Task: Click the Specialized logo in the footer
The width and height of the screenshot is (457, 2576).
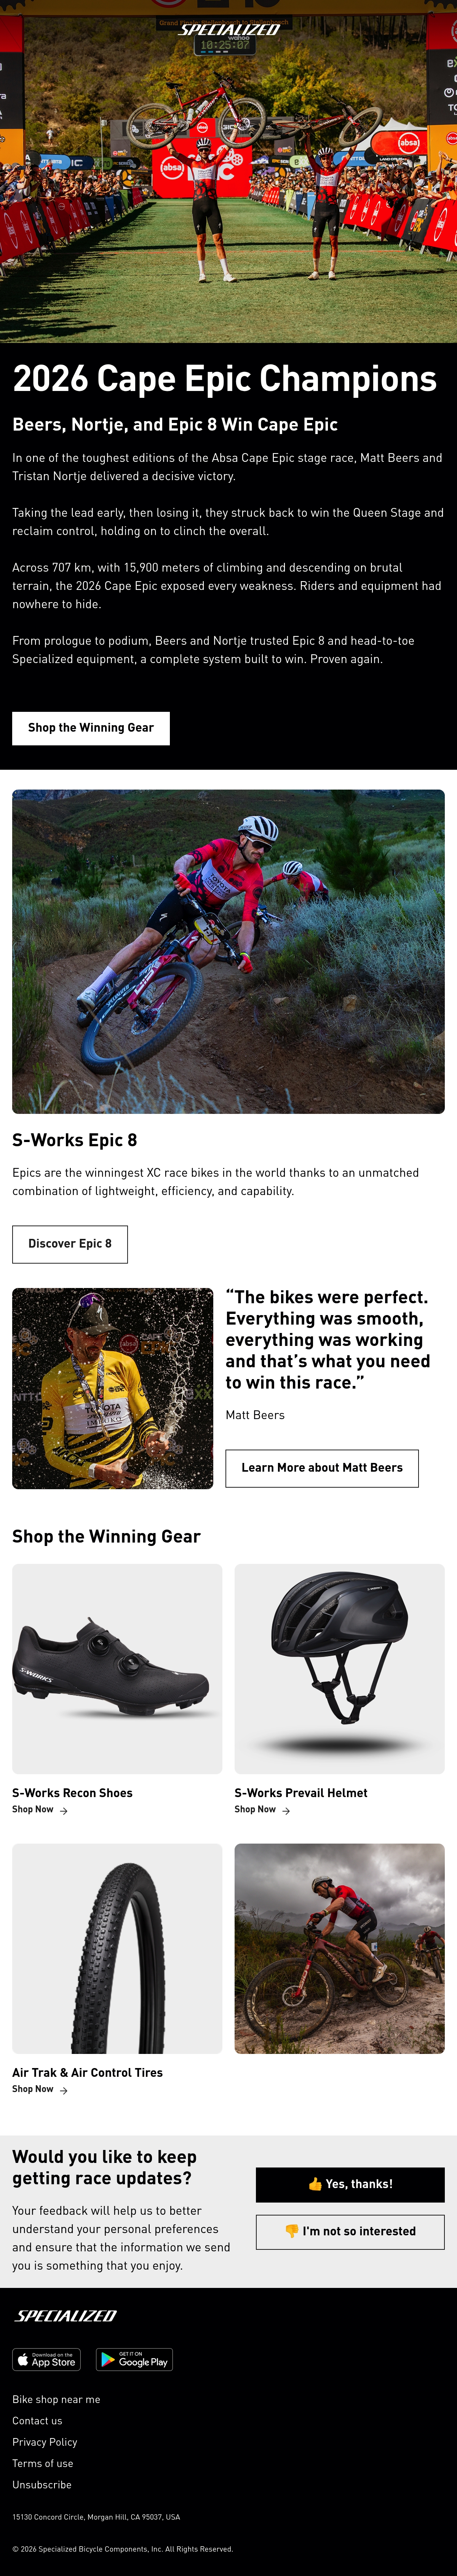Action: point(66,2315)
